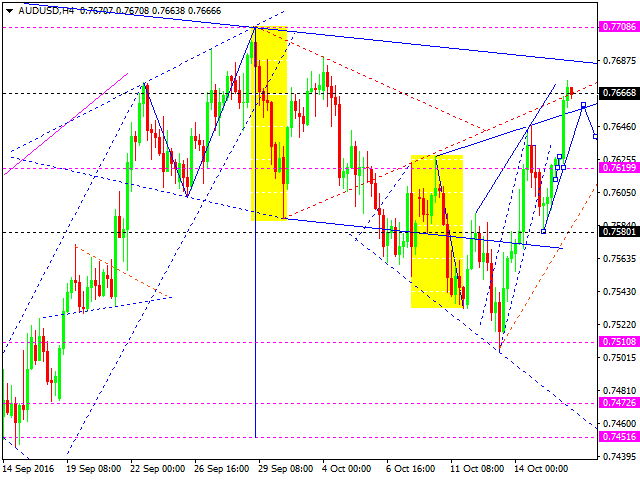Click the 22 Sep 00:00 time label
The image size is (640, 480).
click(x=158, y=469)
